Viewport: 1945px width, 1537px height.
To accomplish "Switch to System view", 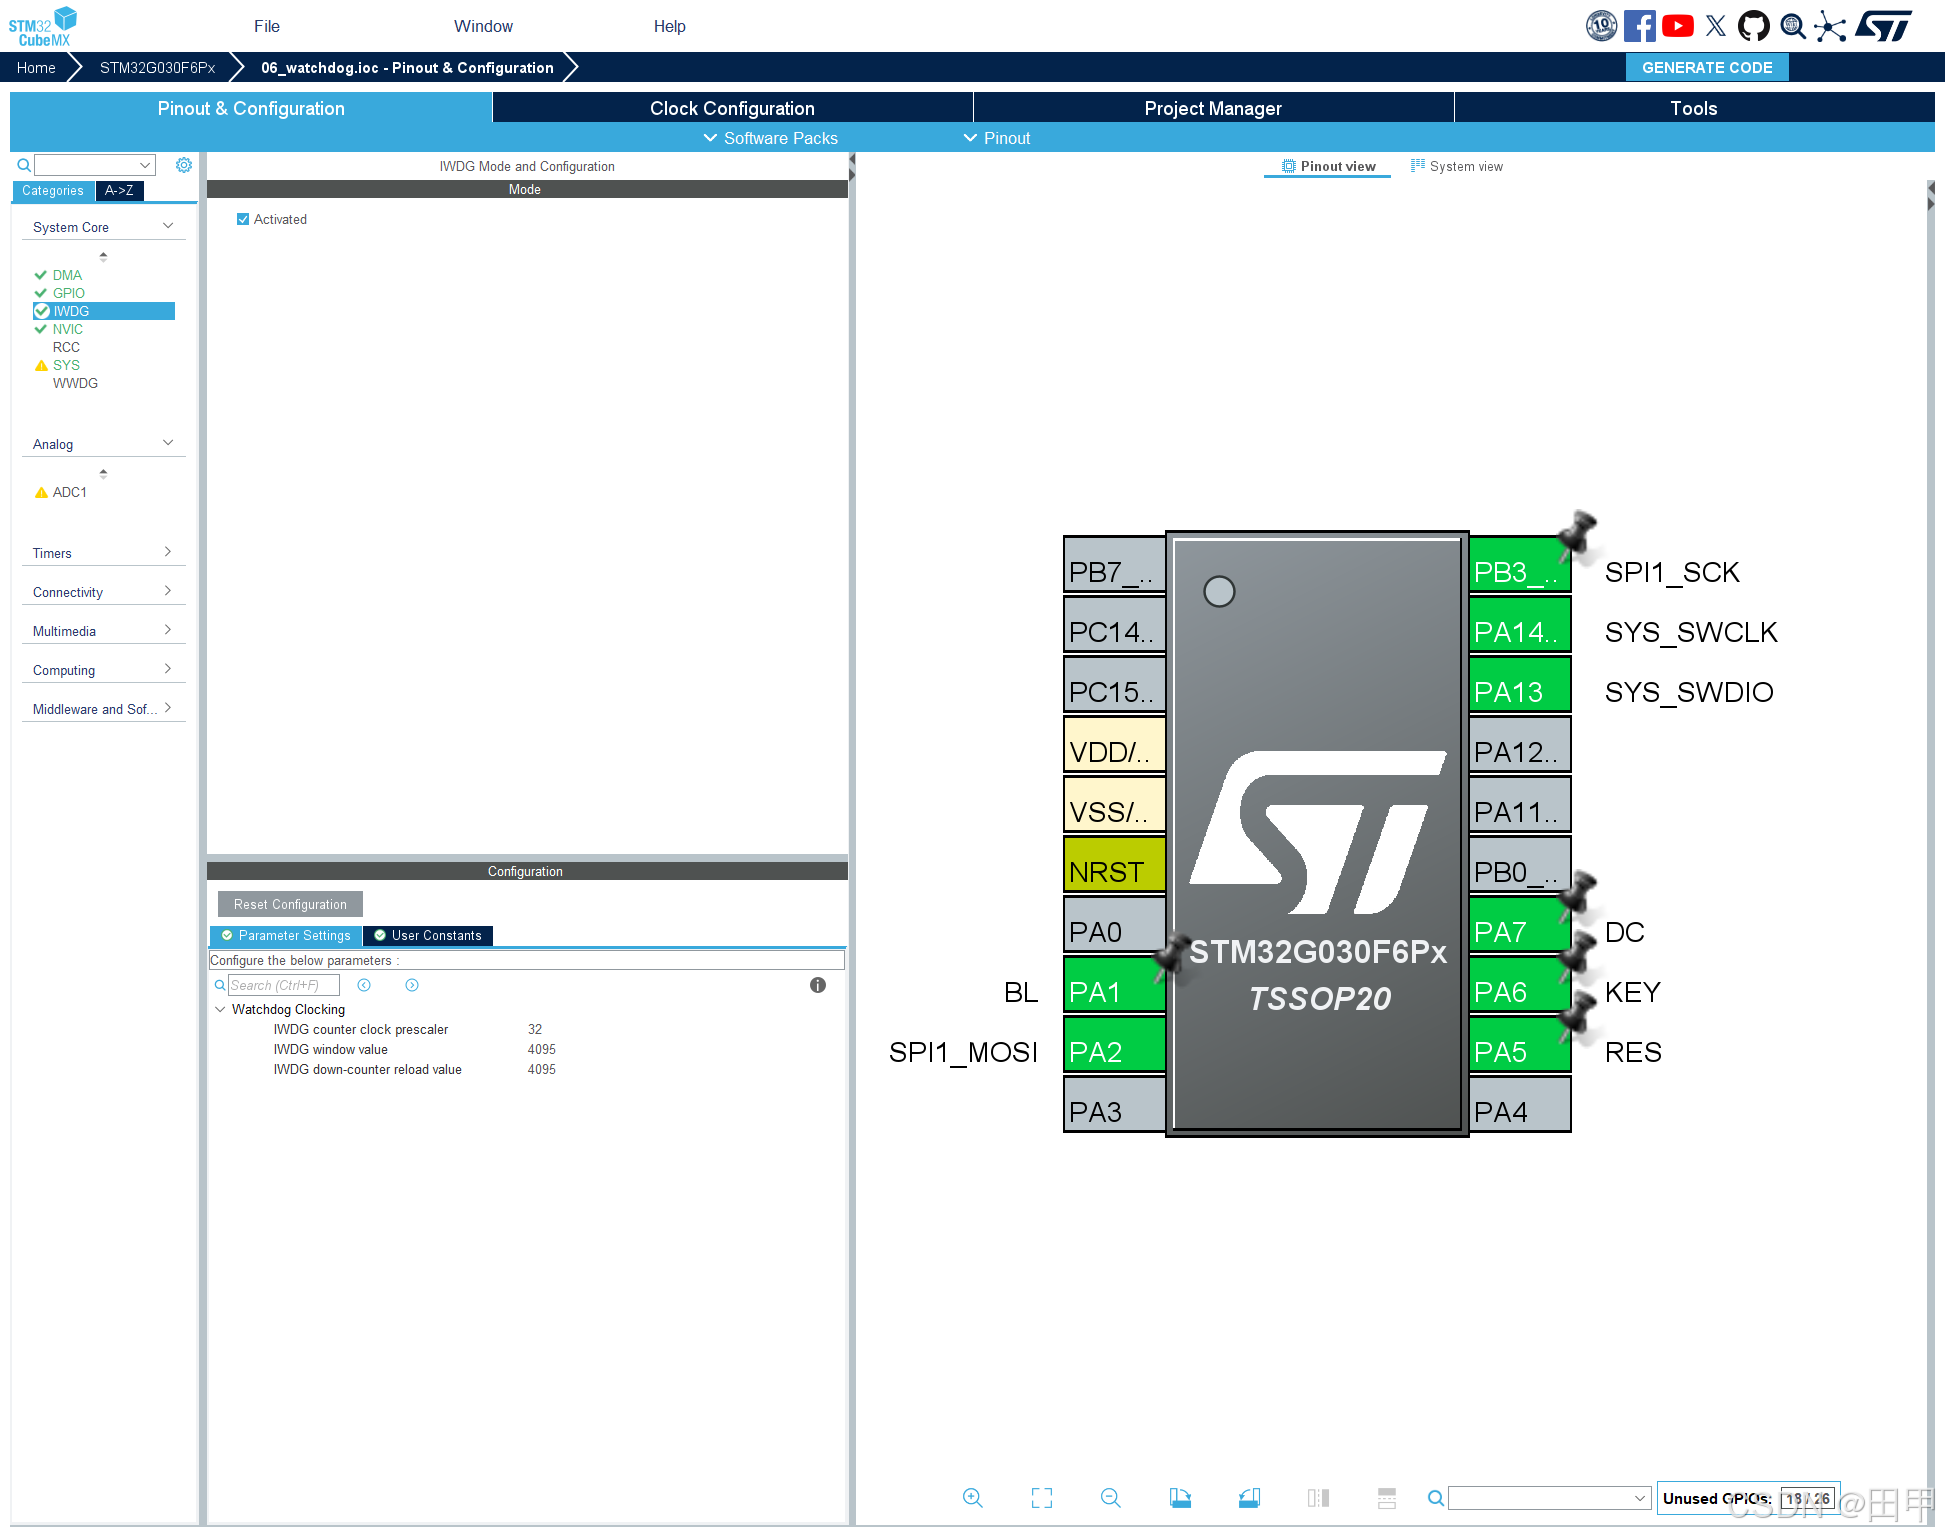I will pyautogui.click(x=1457, y=166).
